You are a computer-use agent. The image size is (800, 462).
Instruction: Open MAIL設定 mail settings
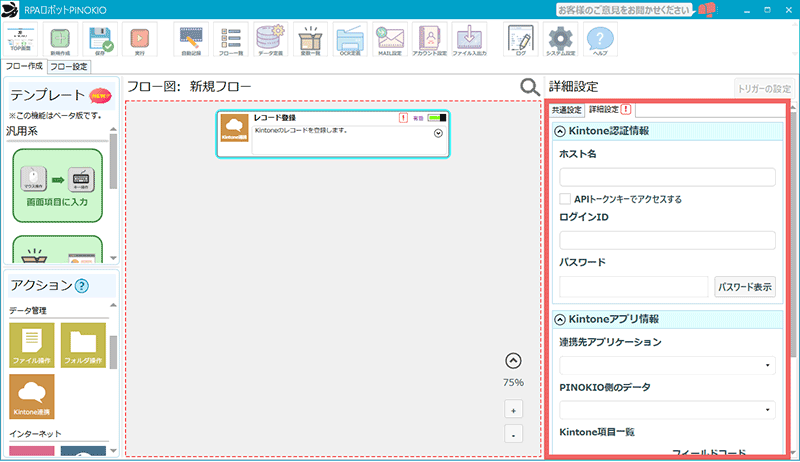[x=390, y=39]
